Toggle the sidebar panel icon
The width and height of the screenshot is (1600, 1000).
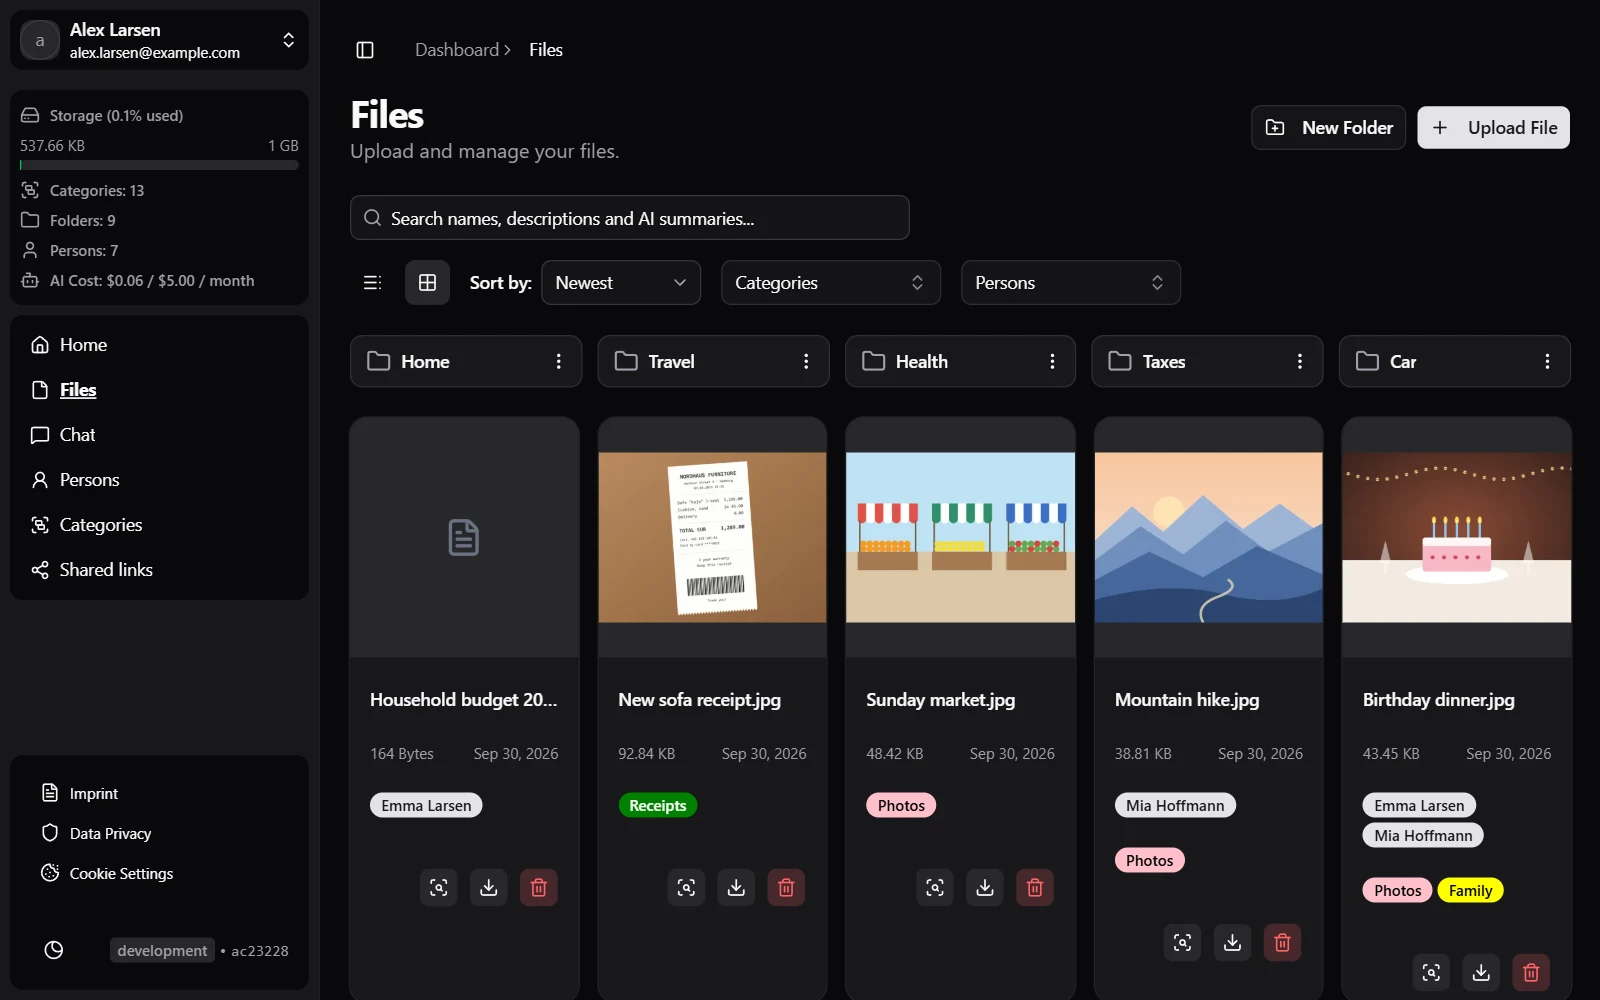pos(365,50)
